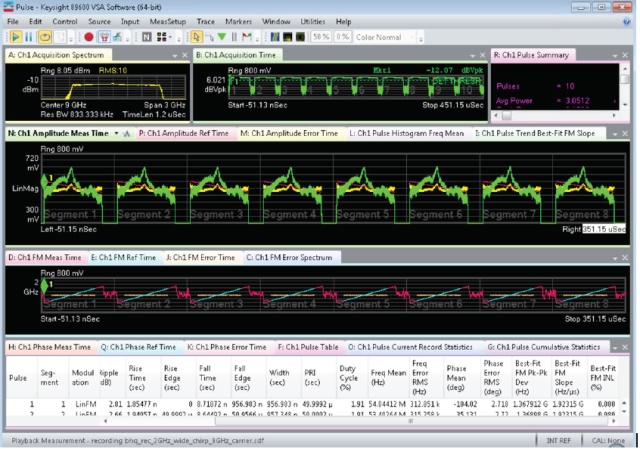
Task: Start the measurement with the Run button
Action: pyautogui.click(x=16, y=37)
